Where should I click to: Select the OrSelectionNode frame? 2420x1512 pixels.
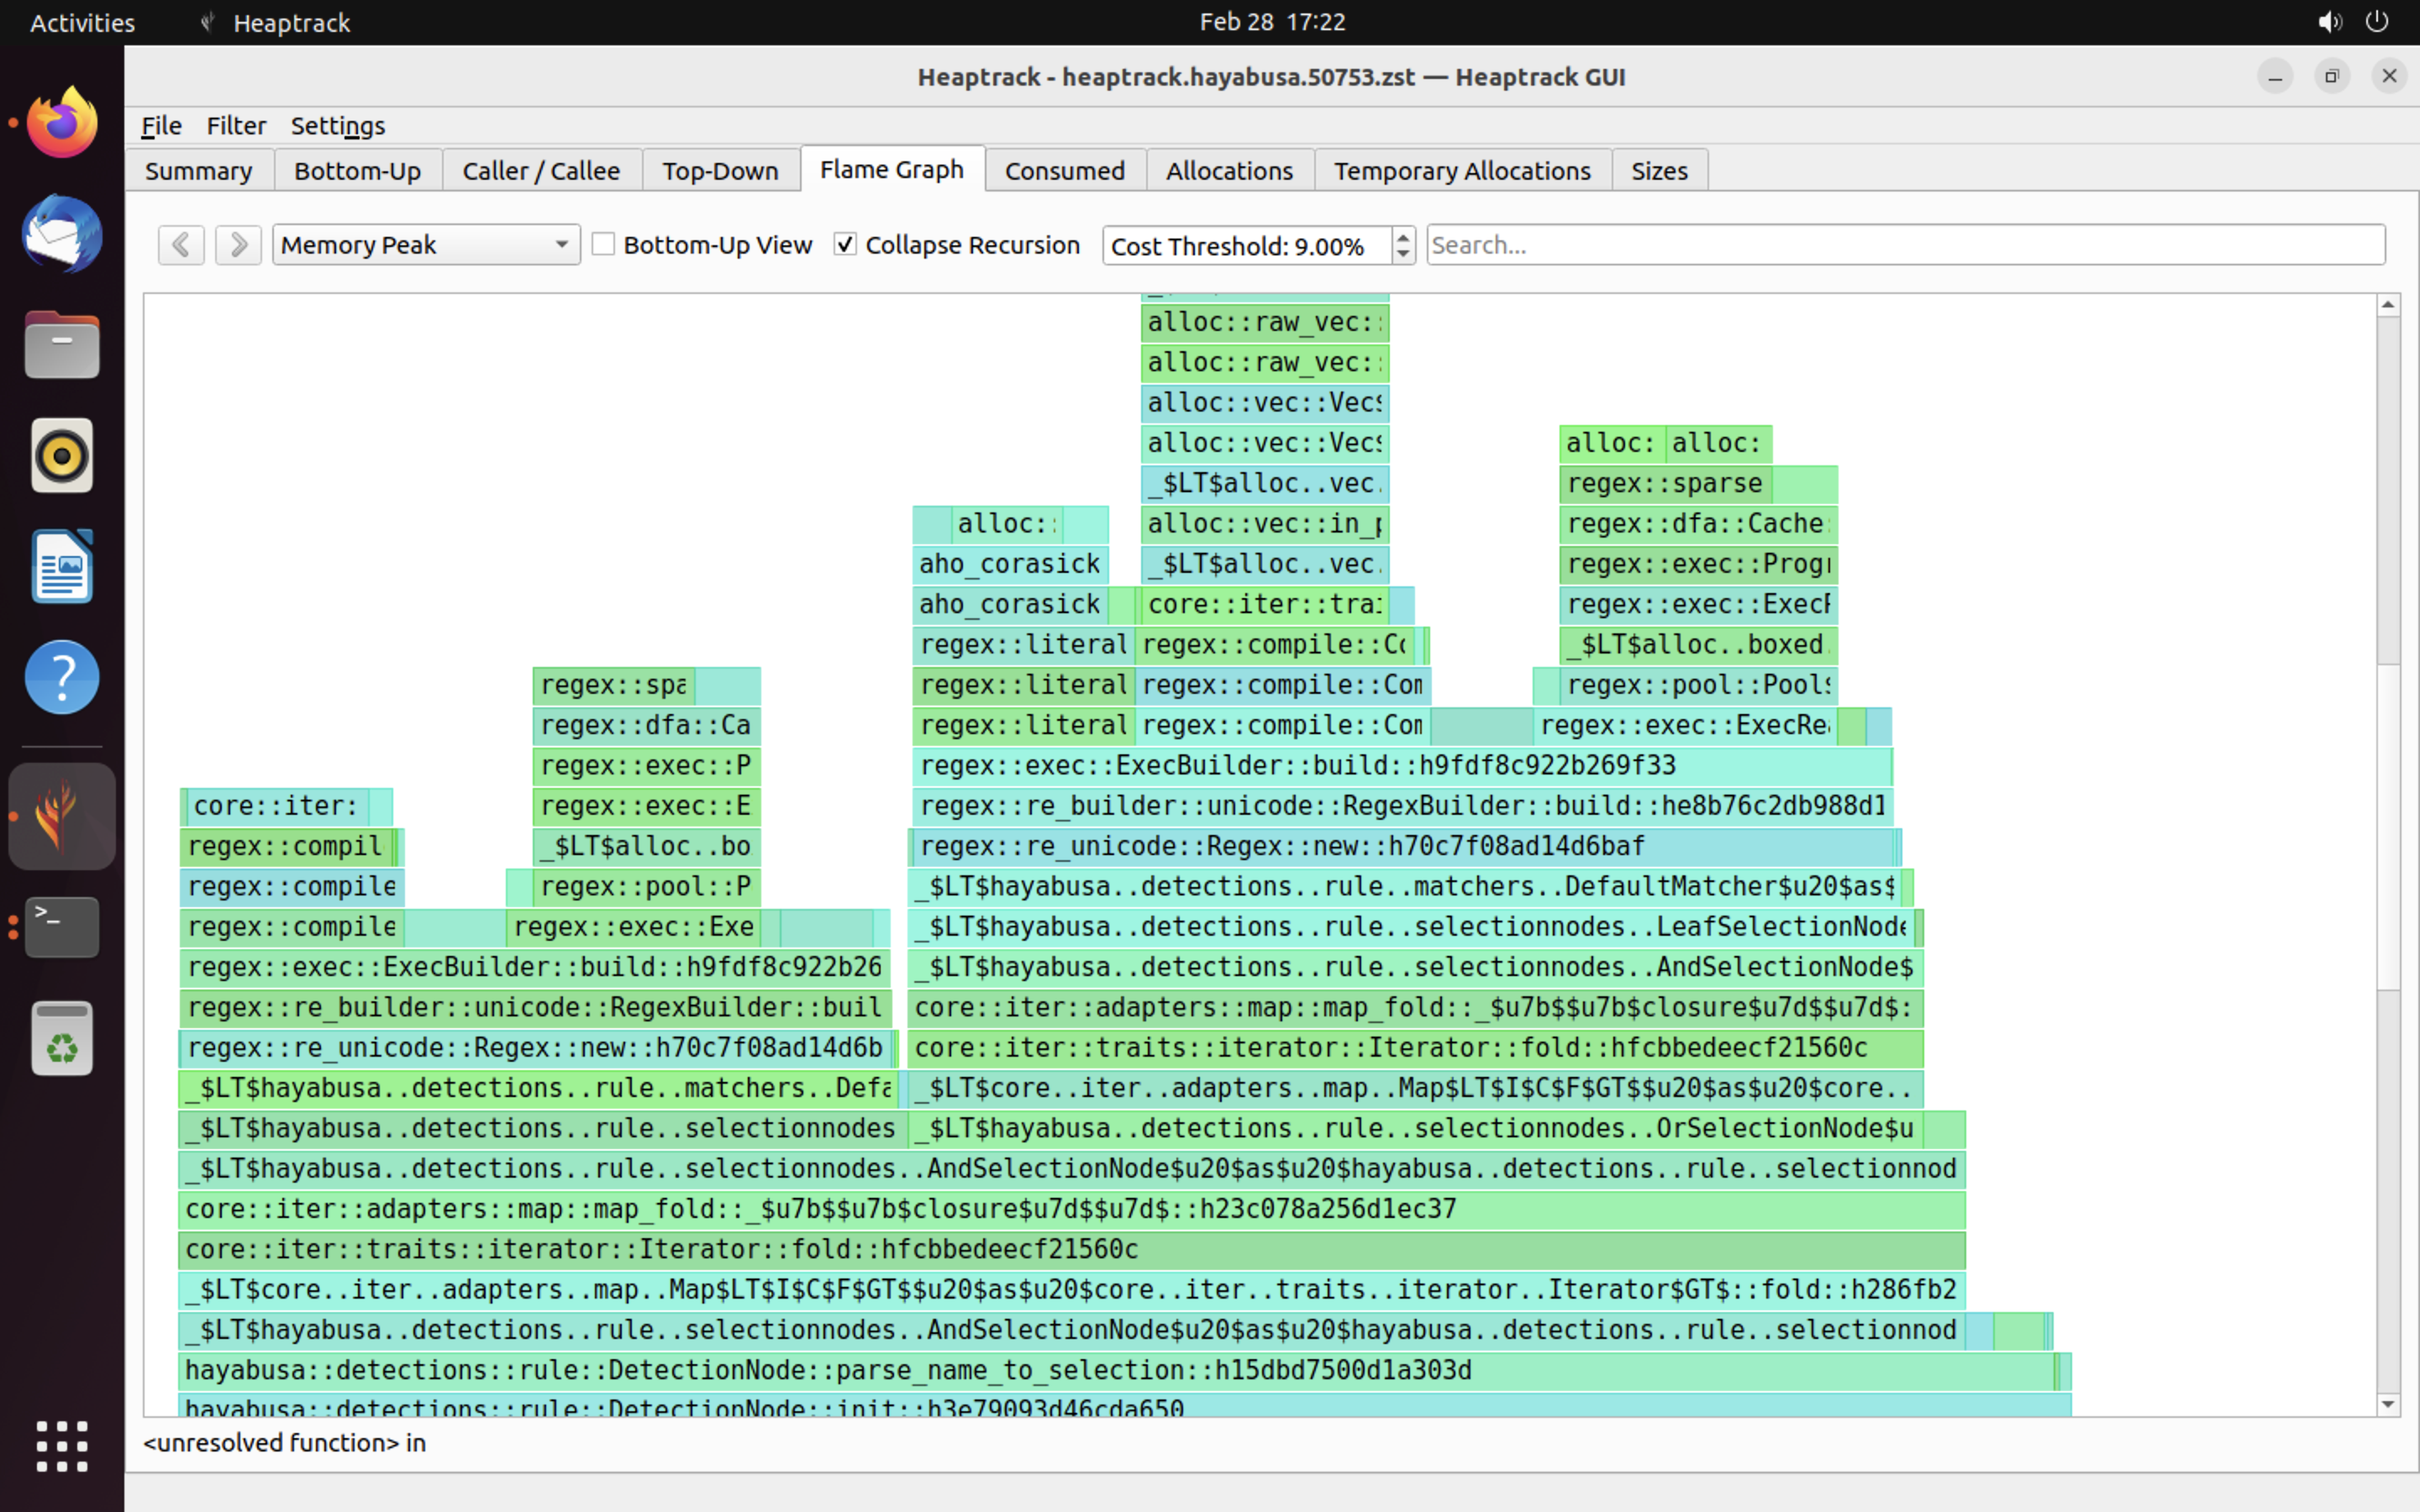coord(1416,1128)
